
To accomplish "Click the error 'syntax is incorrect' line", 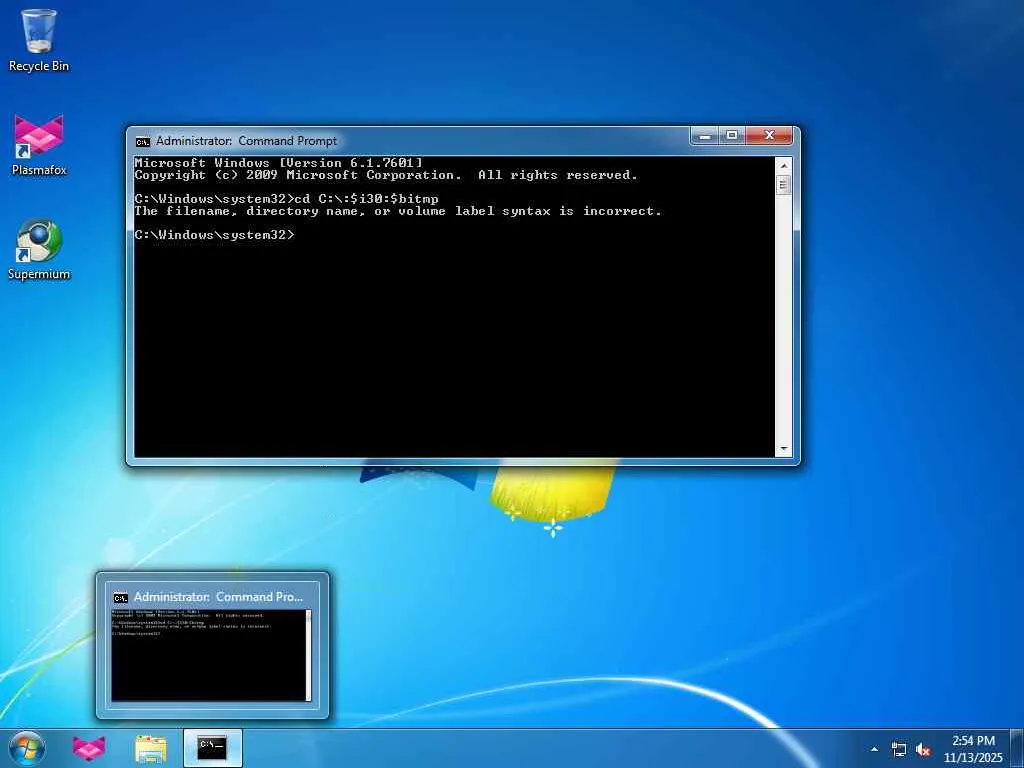I will (x=398, y=211).
